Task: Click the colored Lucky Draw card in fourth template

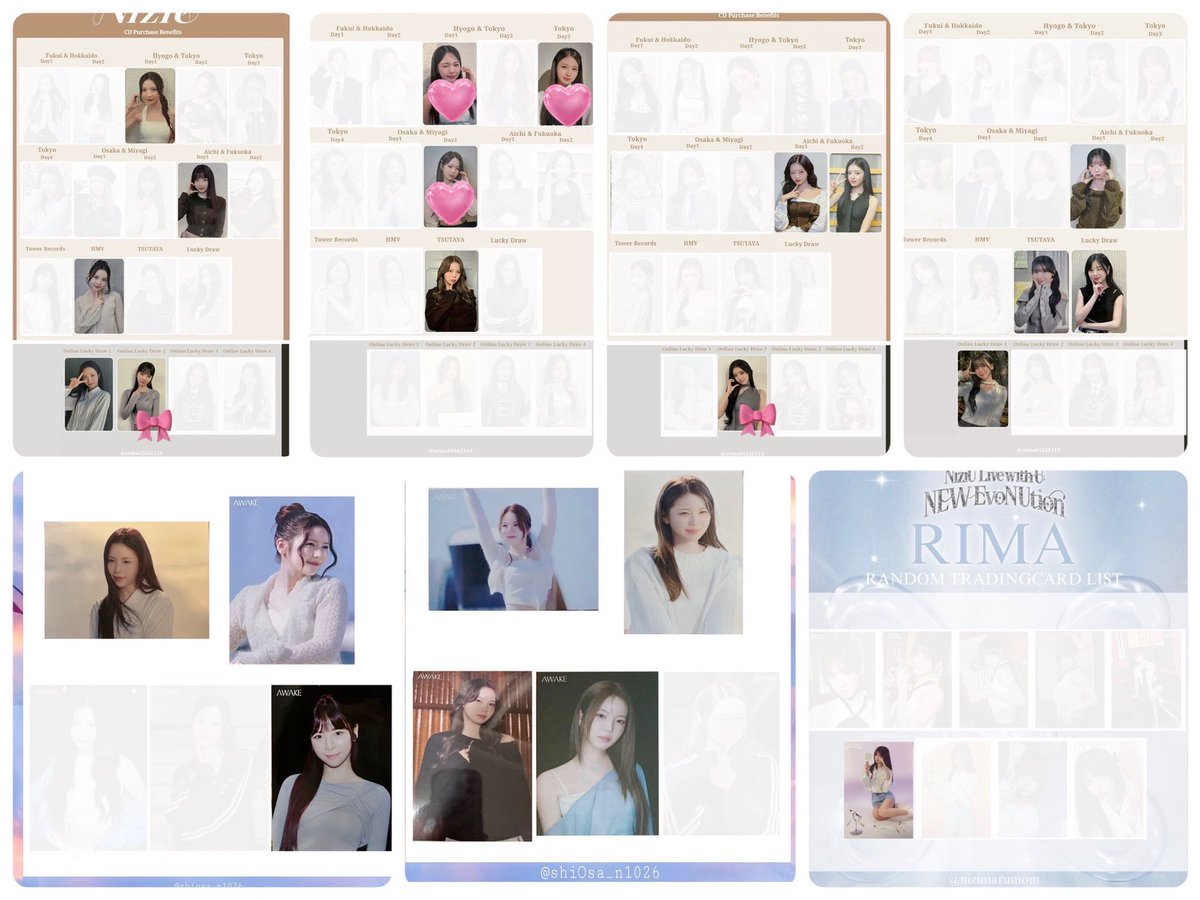Action: pos(1099,291)
